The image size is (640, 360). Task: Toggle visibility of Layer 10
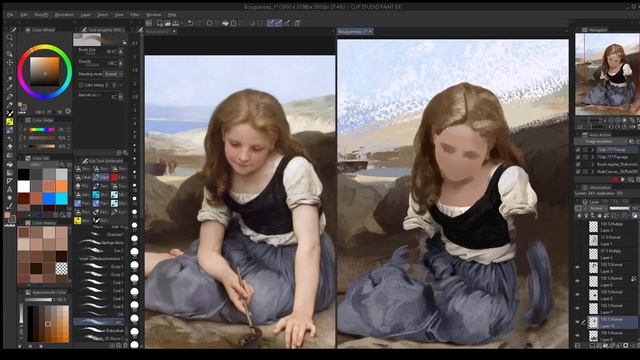click(577, 322)
